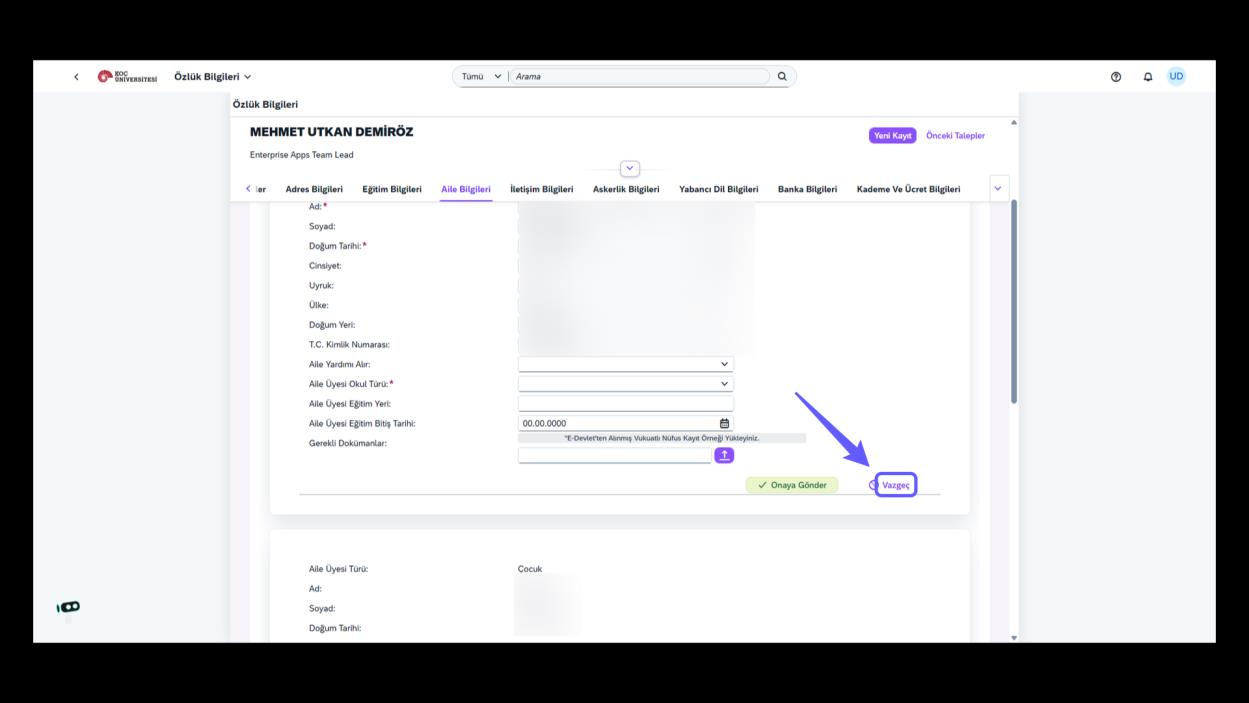This screenshot has width=1249, height=703.
Task: Switch to the Eğitim Bilgileri tab
Action: 392,189
